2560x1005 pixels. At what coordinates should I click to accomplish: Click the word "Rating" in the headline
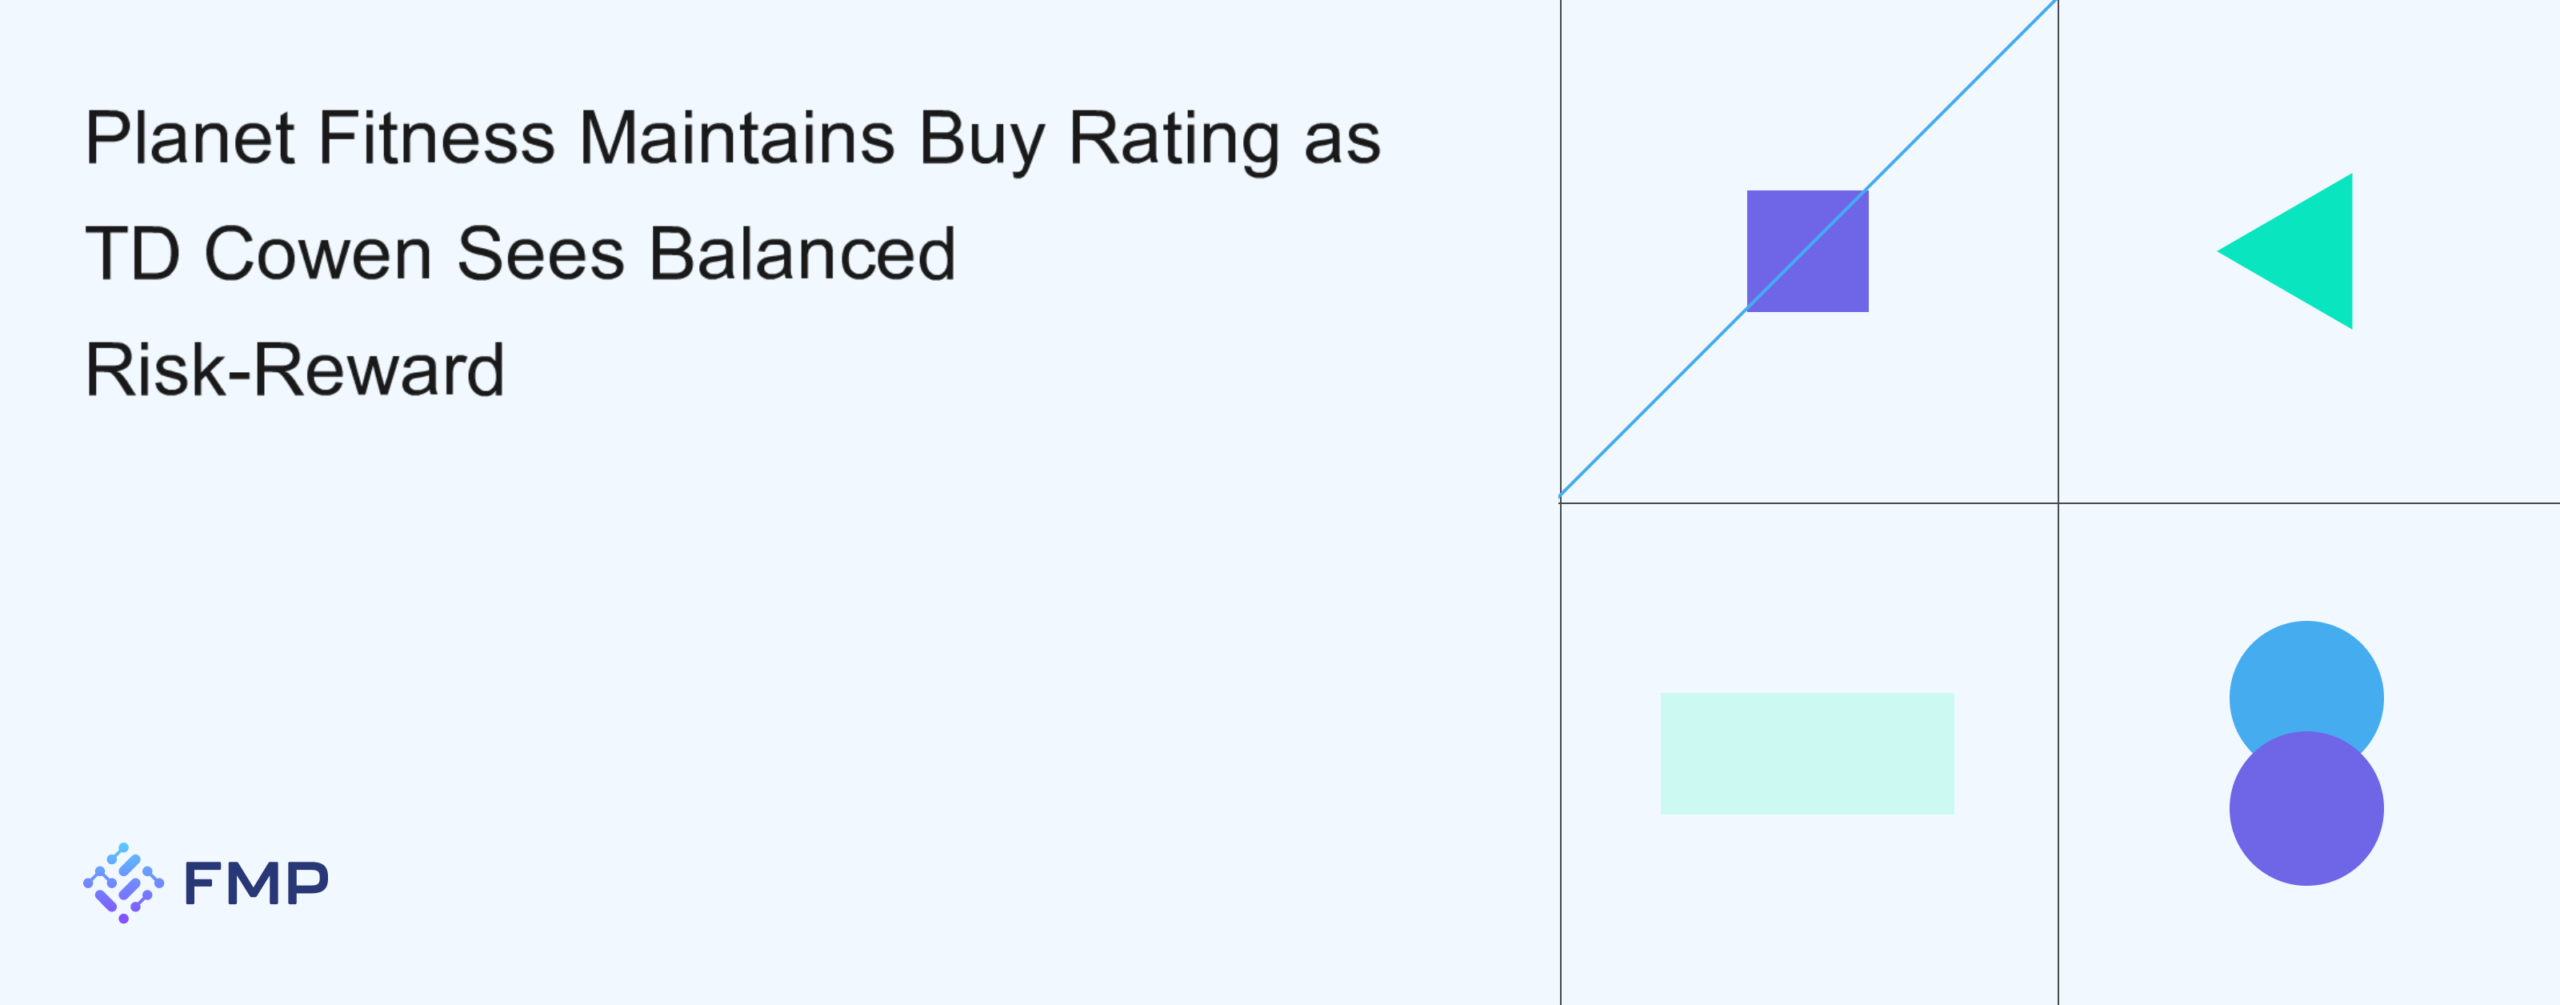(1174, 140)
